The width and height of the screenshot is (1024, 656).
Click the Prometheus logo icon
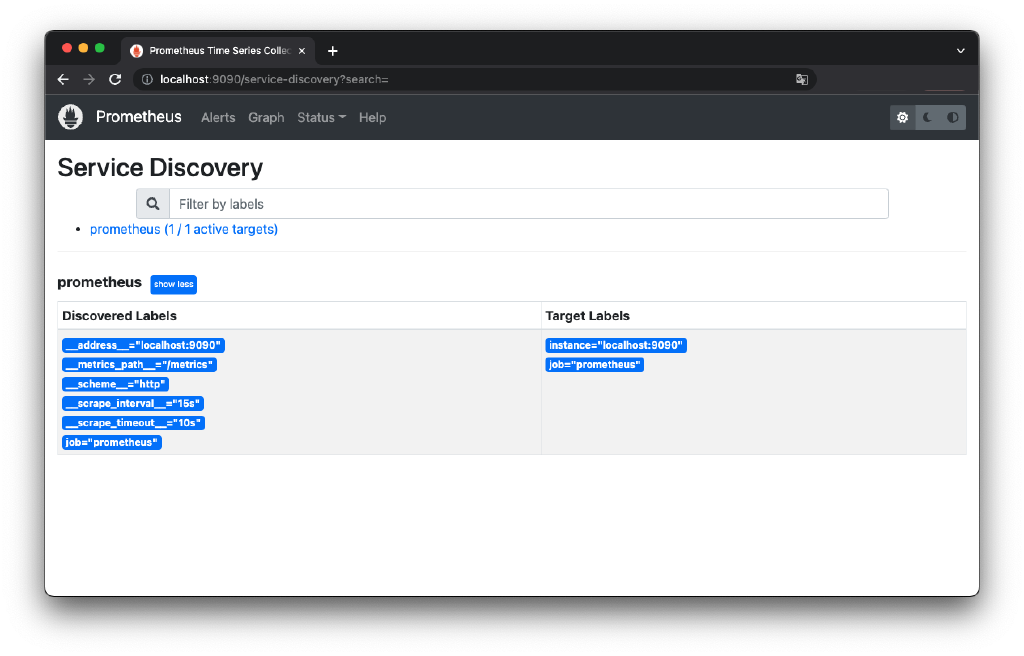click(70, 117)
